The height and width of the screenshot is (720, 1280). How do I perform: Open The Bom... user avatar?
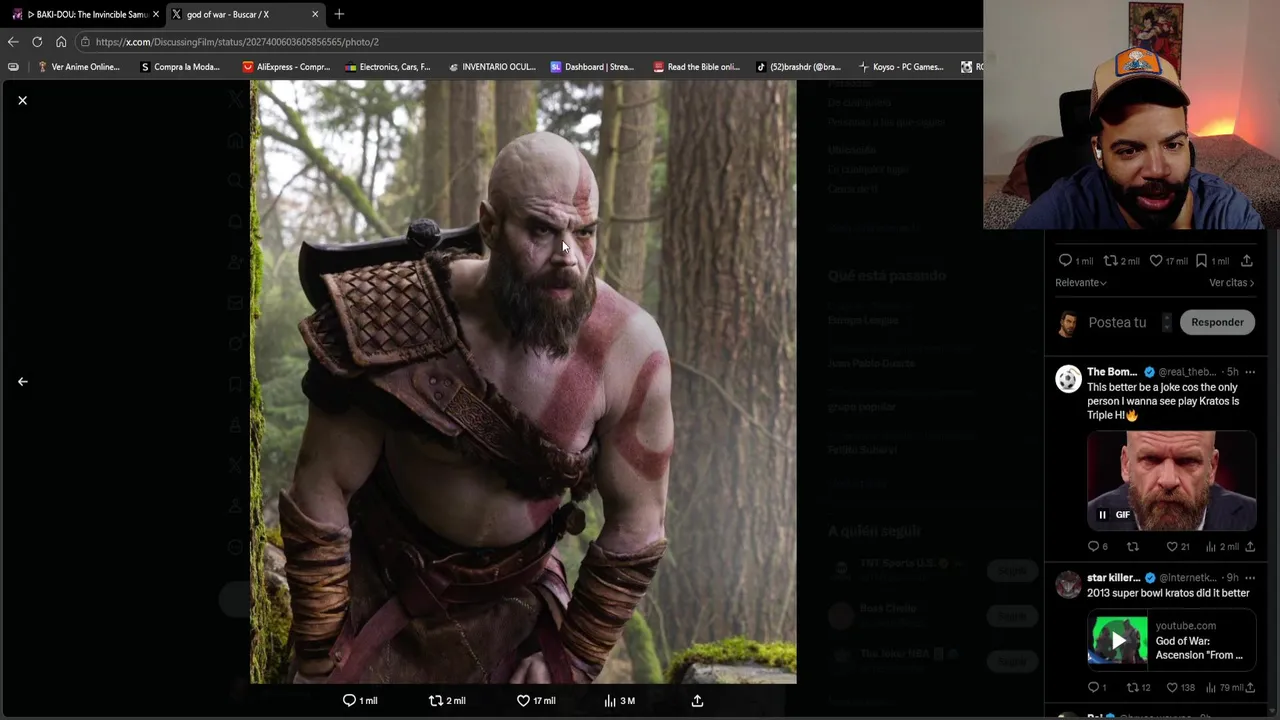pyautogui.click(x=1068, y=378)
